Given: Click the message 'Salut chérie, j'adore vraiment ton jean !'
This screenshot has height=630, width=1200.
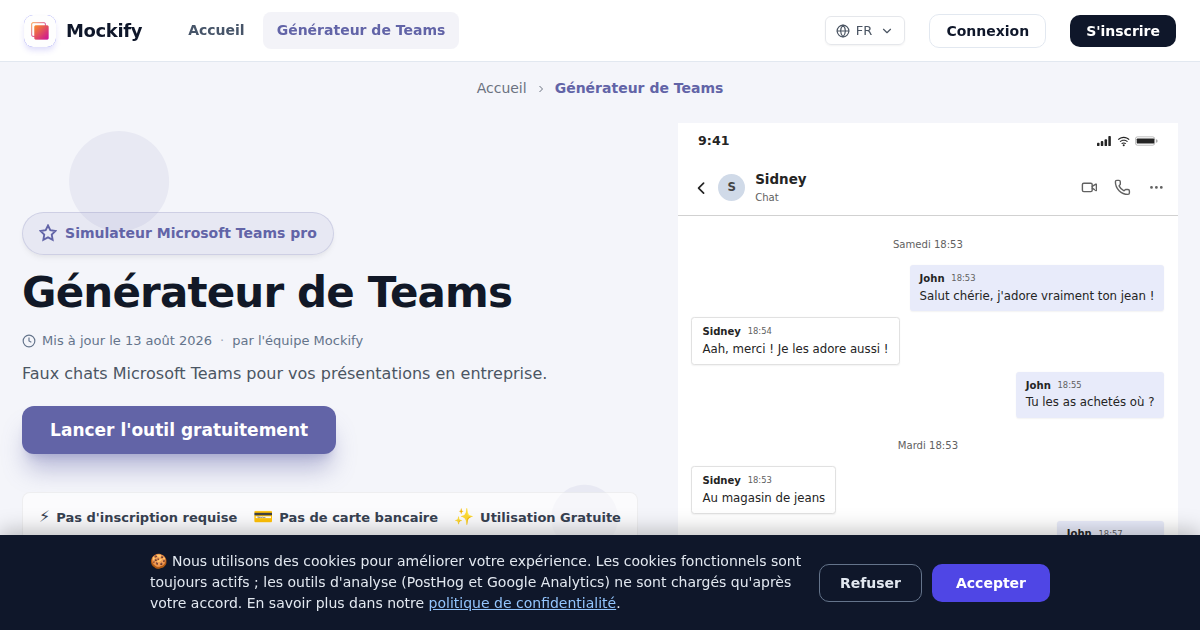Looking at the screenshot, I should tap(1037, 288).
